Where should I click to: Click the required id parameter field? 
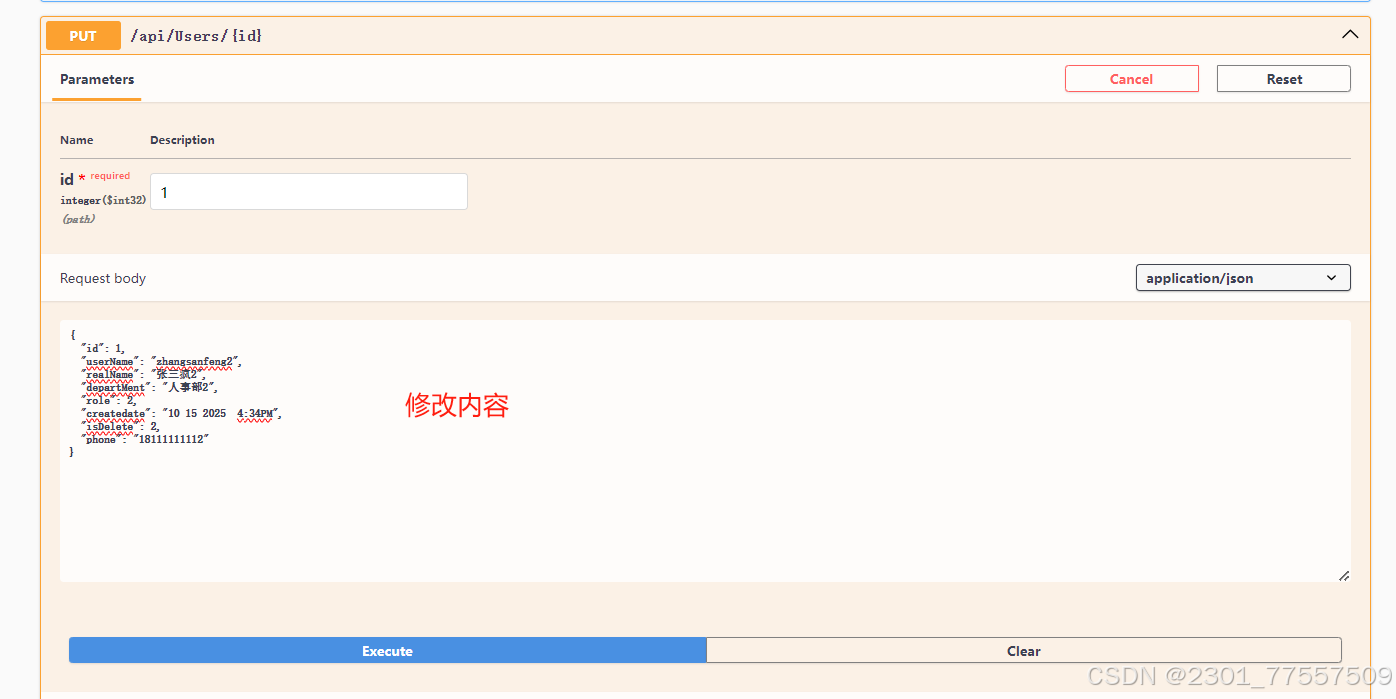(308, 191)
